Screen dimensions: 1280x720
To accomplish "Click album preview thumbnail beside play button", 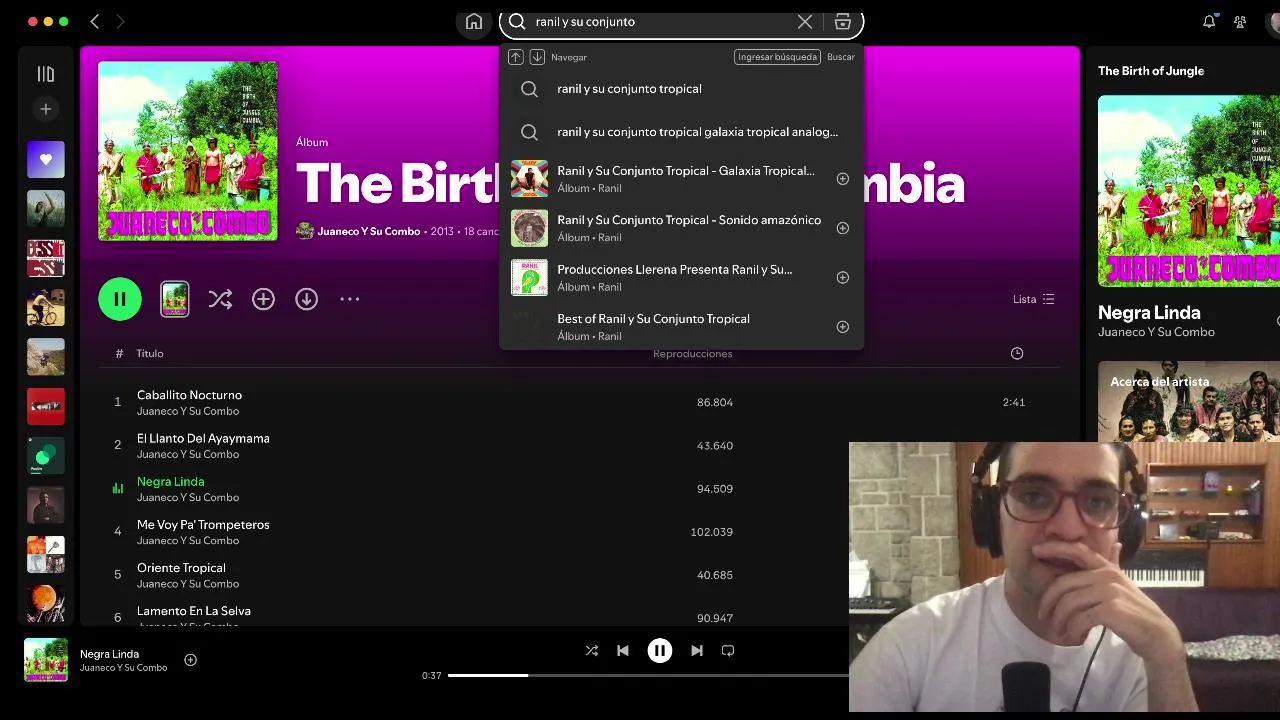I will click(x=175, y=299).
